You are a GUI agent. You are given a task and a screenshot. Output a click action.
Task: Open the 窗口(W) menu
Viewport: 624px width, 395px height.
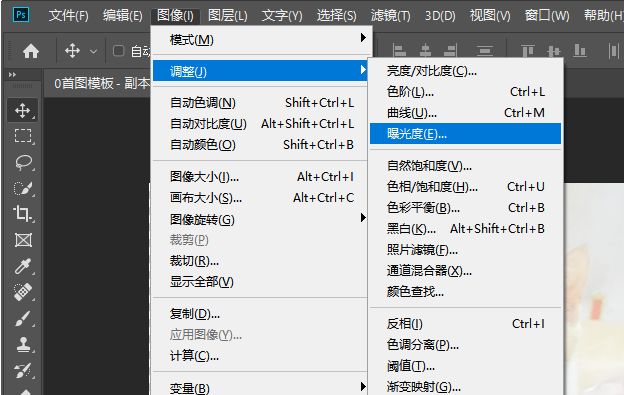(547, 16)
